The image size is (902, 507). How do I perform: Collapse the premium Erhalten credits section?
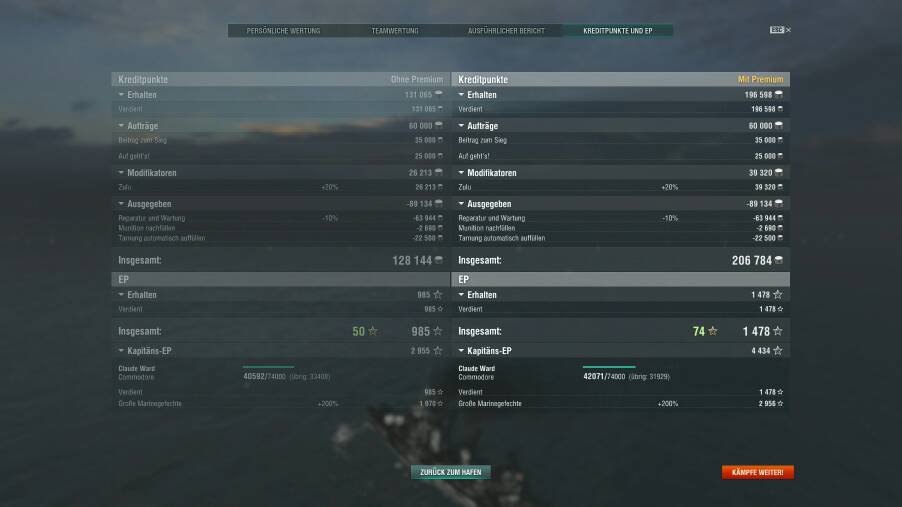(461, 94)
